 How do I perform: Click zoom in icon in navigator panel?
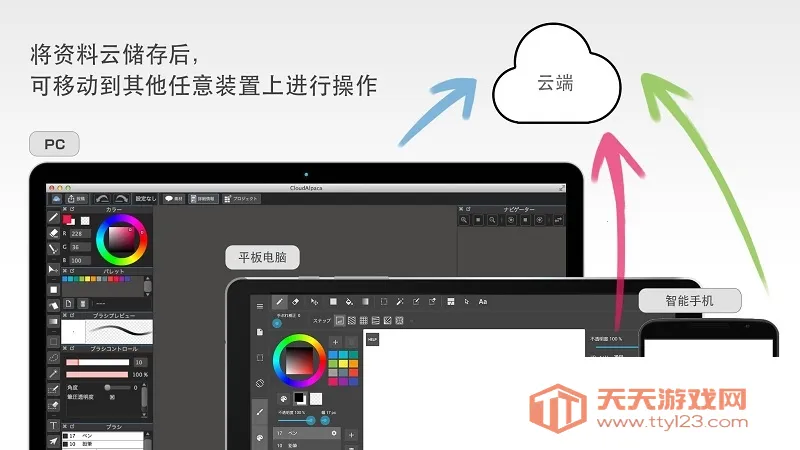(x=465, y=219)
